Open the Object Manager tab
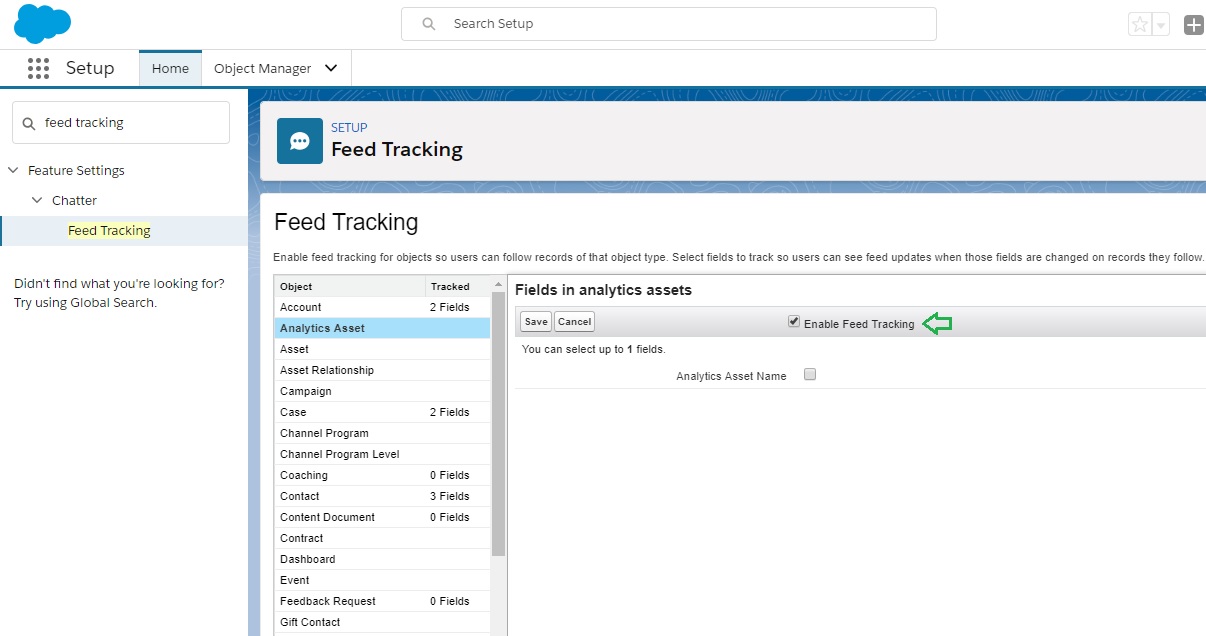The width and height of the screenshot is (1206, 636). [x=263, y=68]
